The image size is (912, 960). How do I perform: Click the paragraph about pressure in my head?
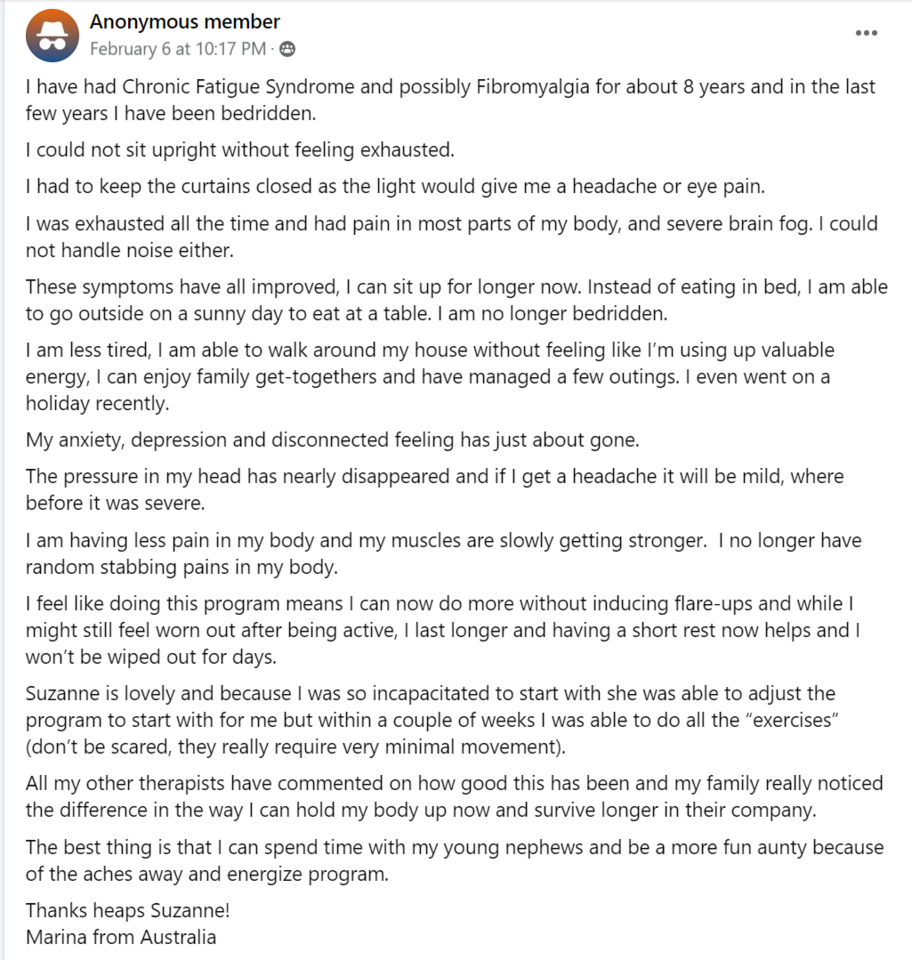(435, 489)
